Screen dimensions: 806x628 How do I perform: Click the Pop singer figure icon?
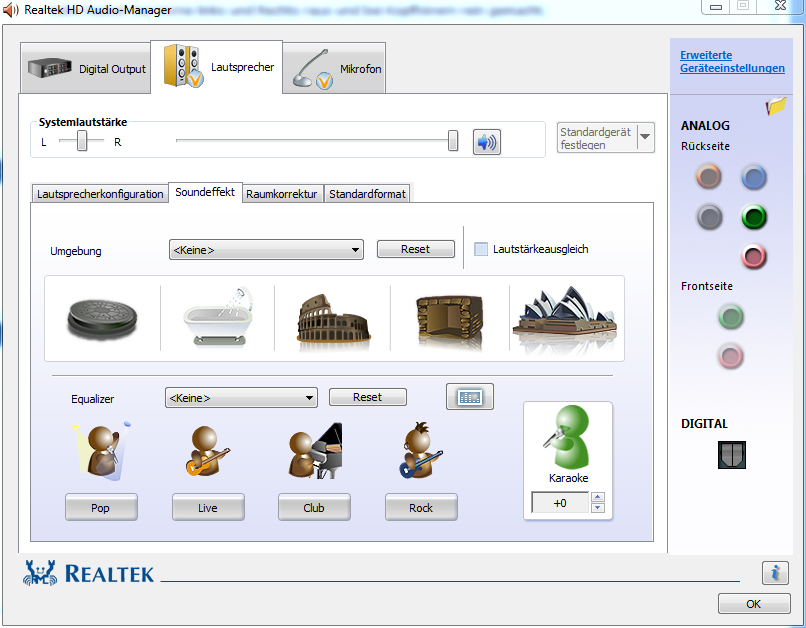102,452
